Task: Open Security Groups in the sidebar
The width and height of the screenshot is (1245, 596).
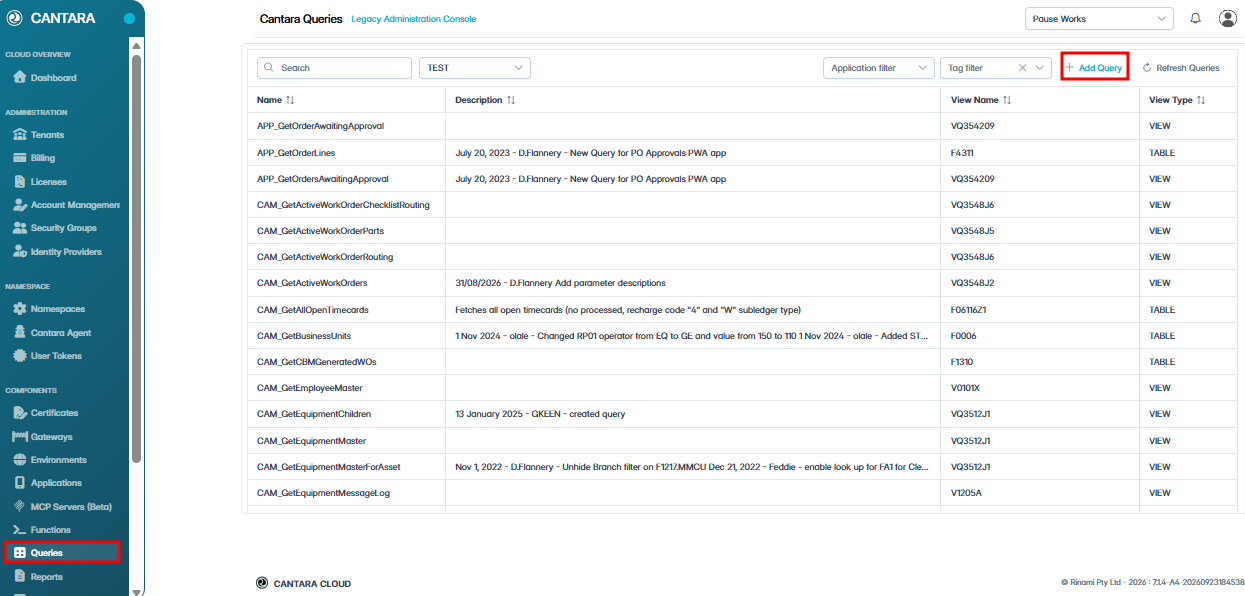Action: [x=54, y=228]
